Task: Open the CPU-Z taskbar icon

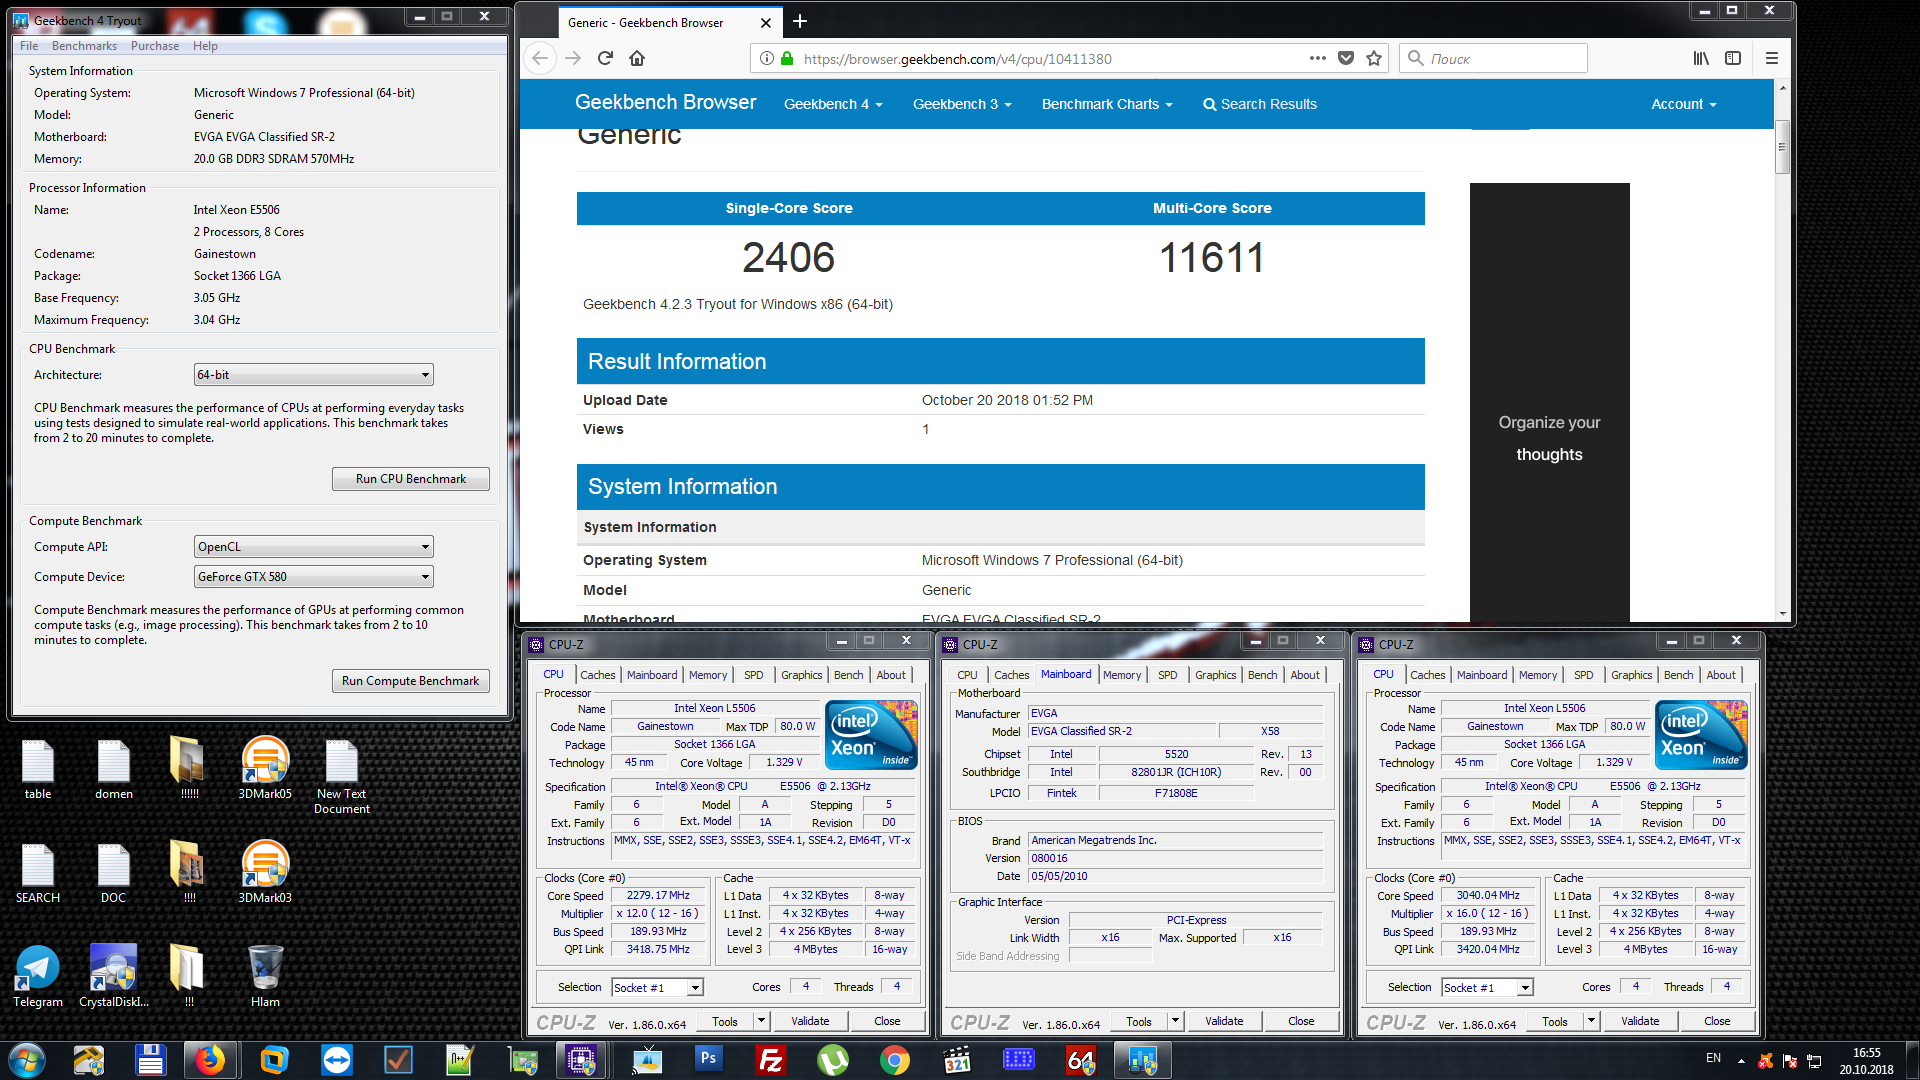Action: coord(581,1060)
